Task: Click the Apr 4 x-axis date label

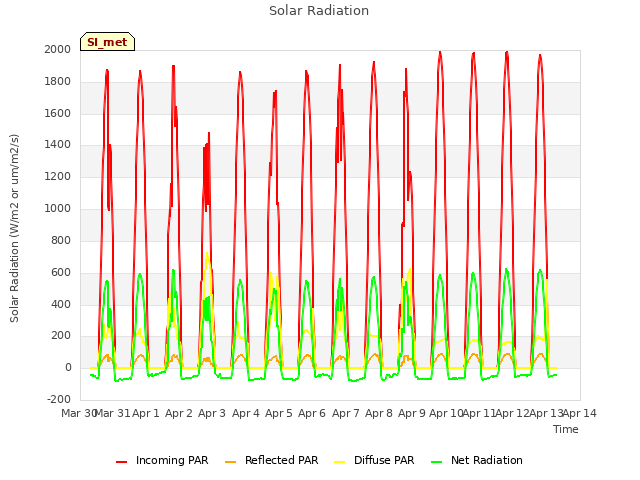Action: tap(246, 413)
